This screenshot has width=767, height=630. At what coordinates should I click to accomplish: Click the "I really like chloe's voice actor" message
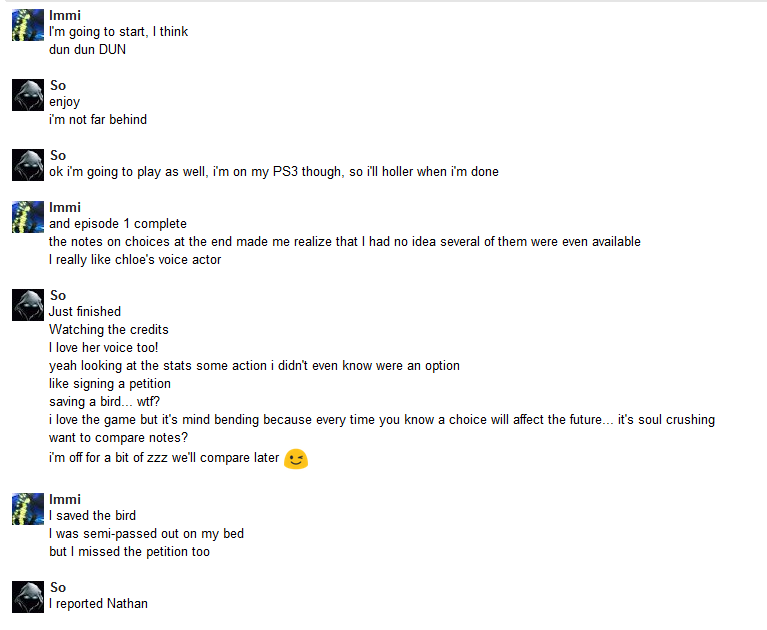(135, 260)
